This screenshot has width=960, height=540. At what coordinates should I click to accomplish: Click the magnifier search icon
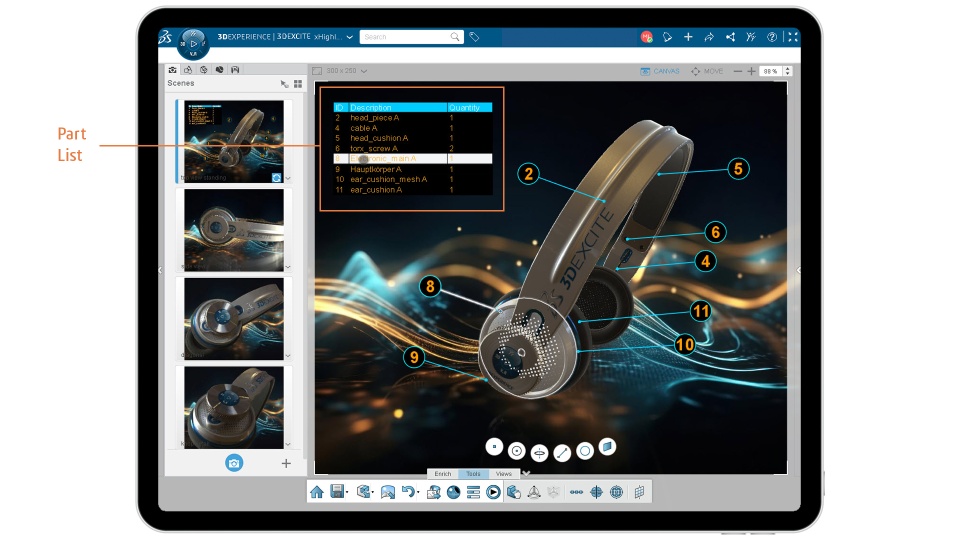(455, 37)
